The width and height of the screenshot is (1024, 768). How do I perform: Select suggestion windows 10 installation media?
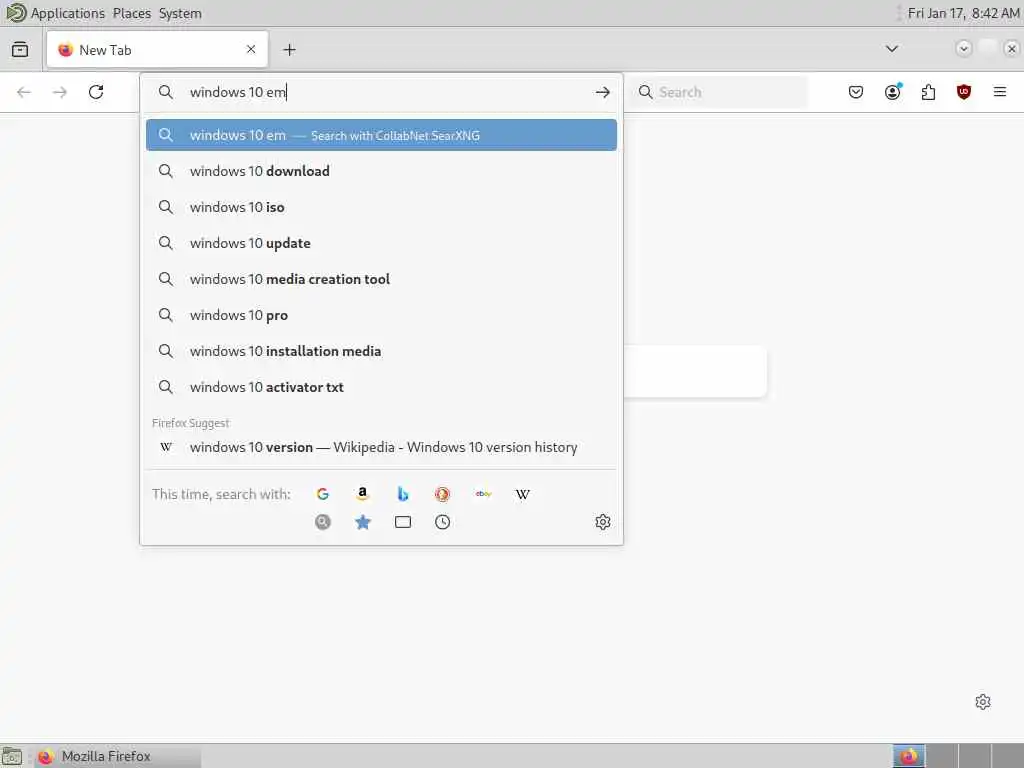coord(381,351)
